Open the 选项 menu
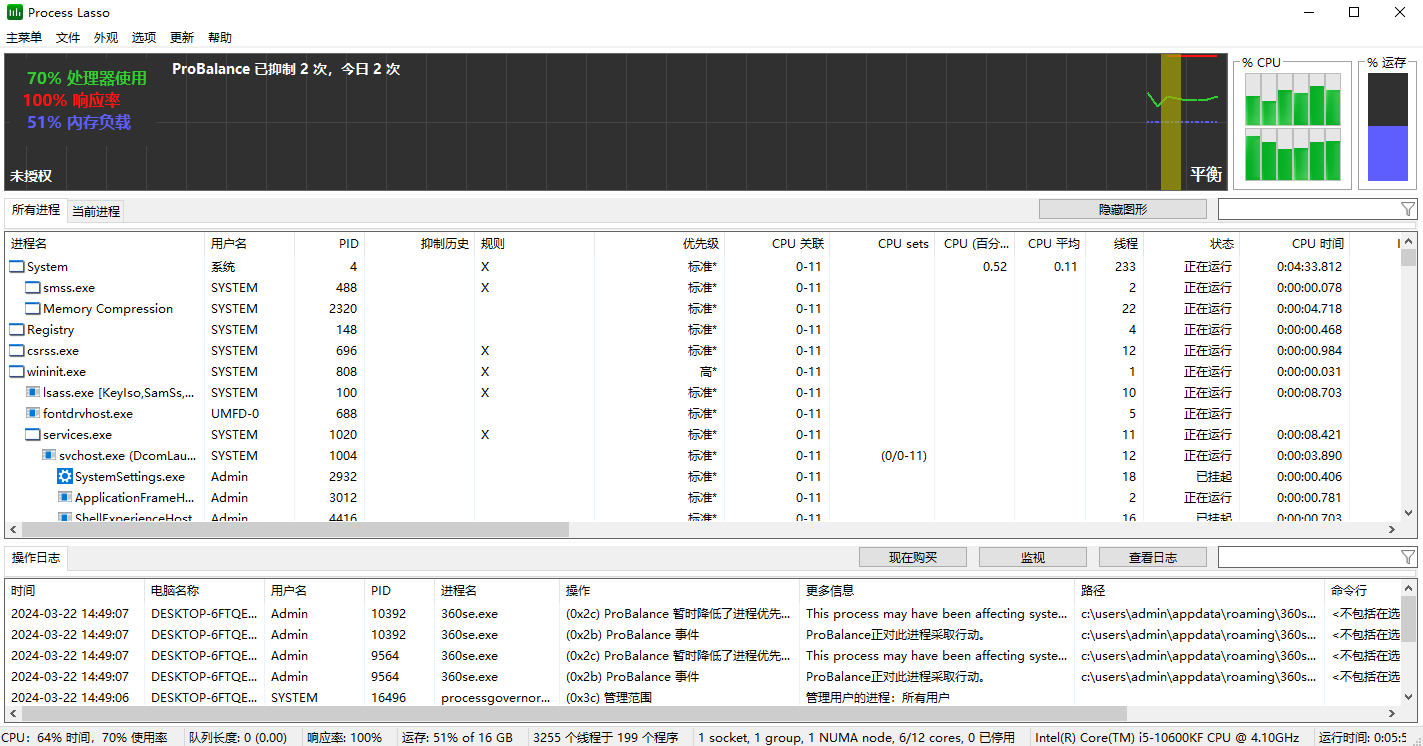The image size is (1423, 746). (144, 38)
